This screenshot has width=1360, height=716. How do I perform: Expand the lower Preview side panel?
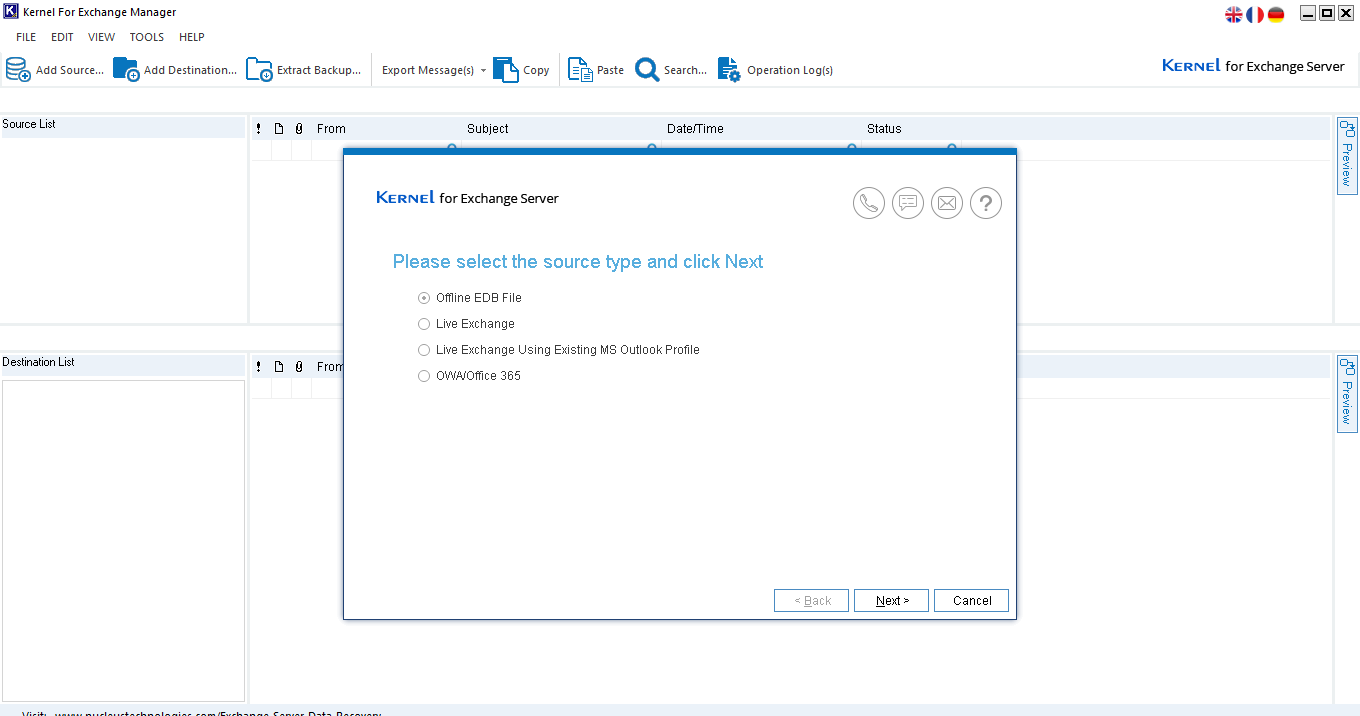[x=1347, y=394]
